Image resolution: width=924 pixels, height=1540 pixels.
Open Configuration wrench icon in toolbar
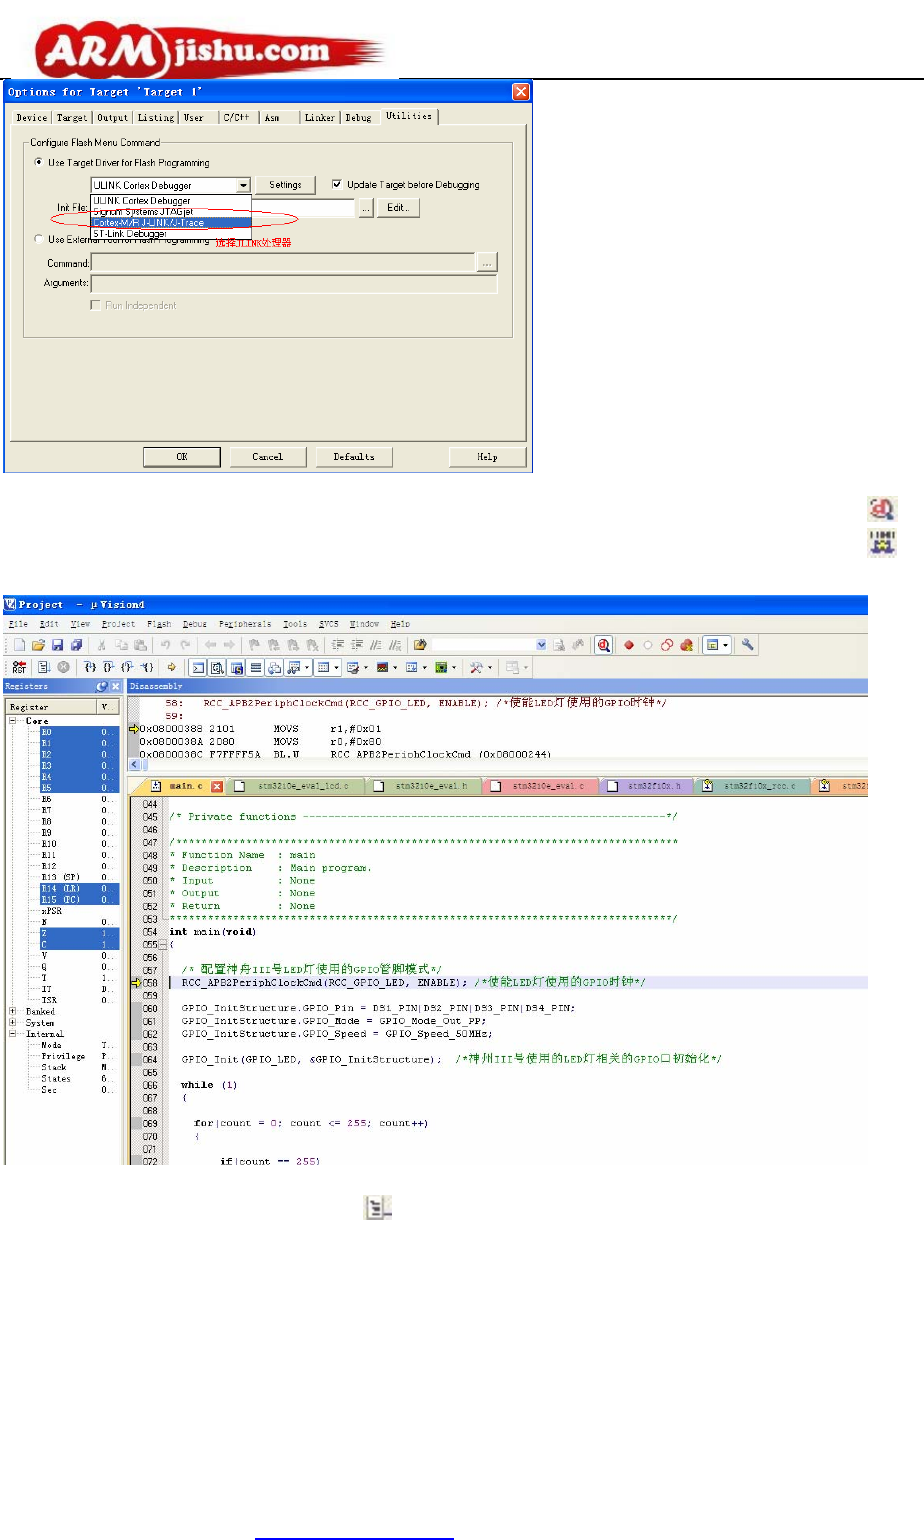(747, 645)
